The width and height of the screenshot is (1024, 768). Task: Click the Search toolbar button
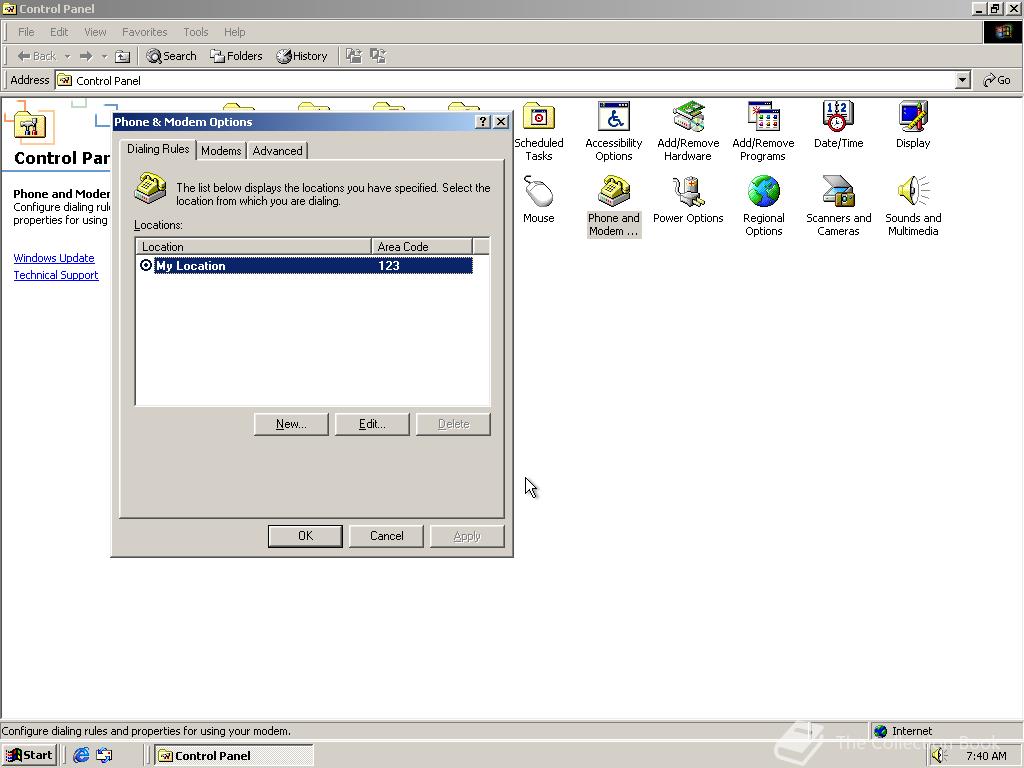click(x=171, y=56)
